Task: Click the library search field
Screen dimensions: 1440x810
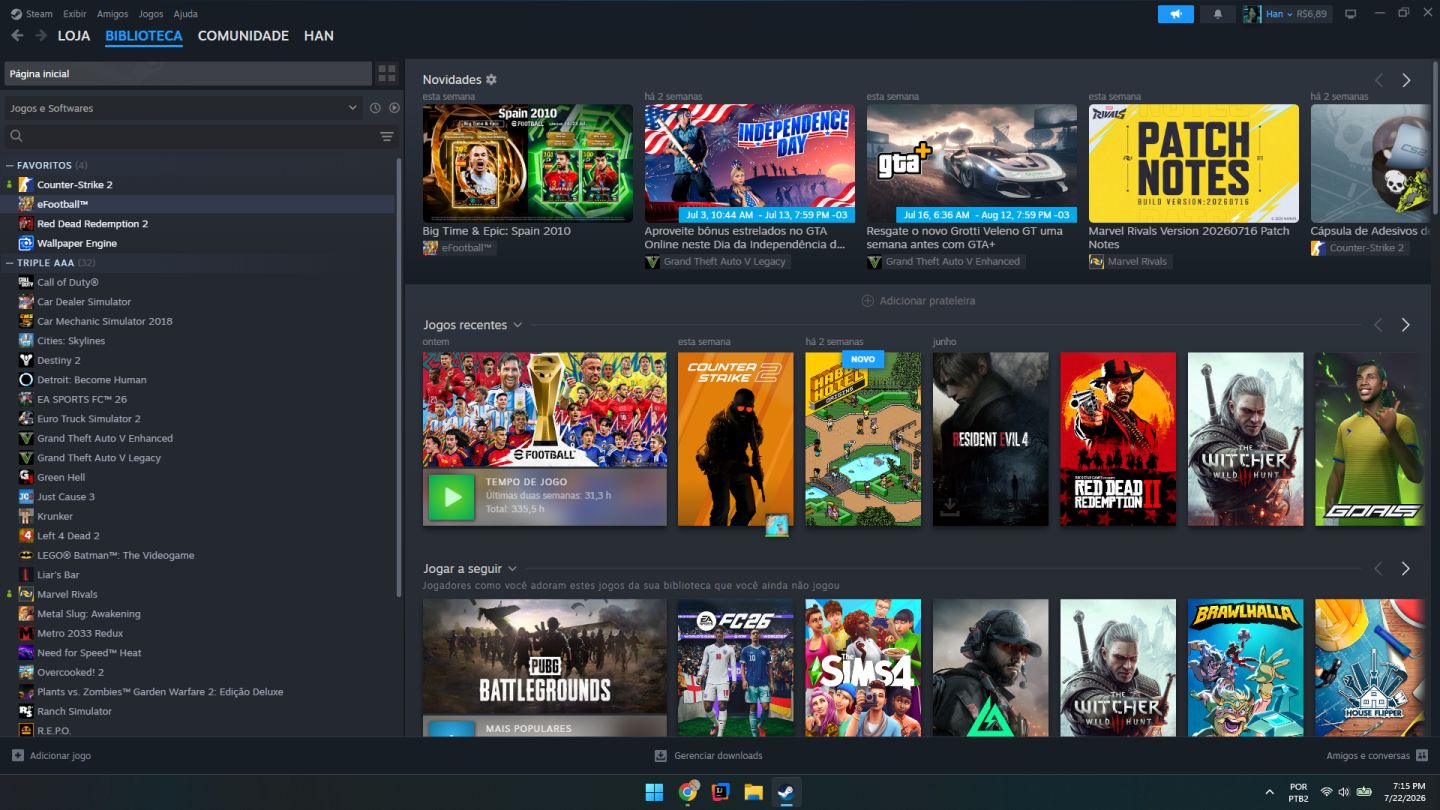Action: tap(190, 136)
